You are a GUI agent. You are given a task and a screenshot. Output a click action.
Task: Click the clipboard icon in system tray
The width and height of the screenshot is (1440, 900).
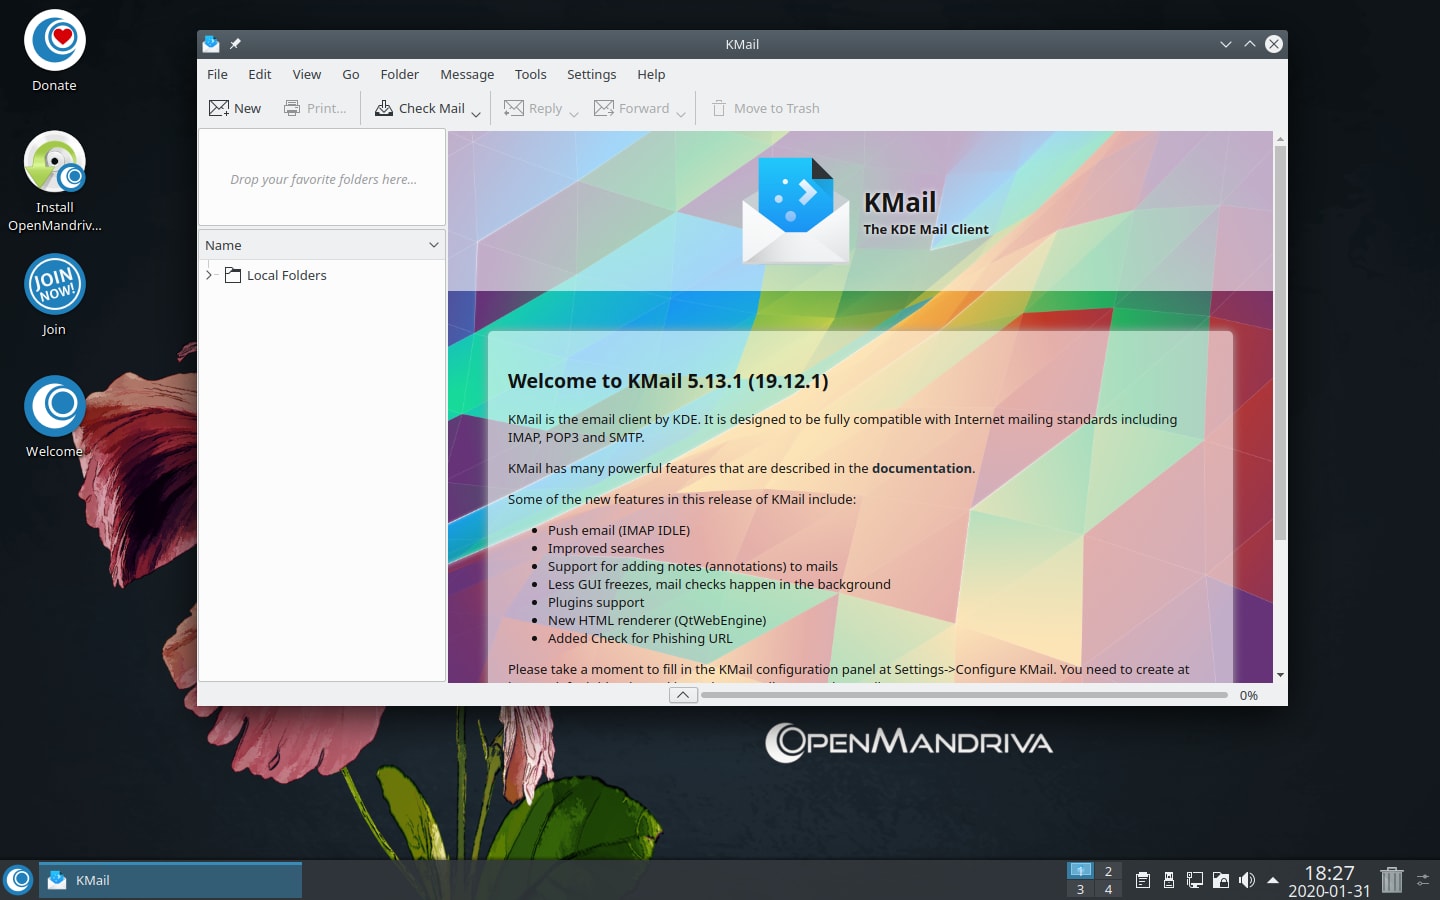point(1142,880)
